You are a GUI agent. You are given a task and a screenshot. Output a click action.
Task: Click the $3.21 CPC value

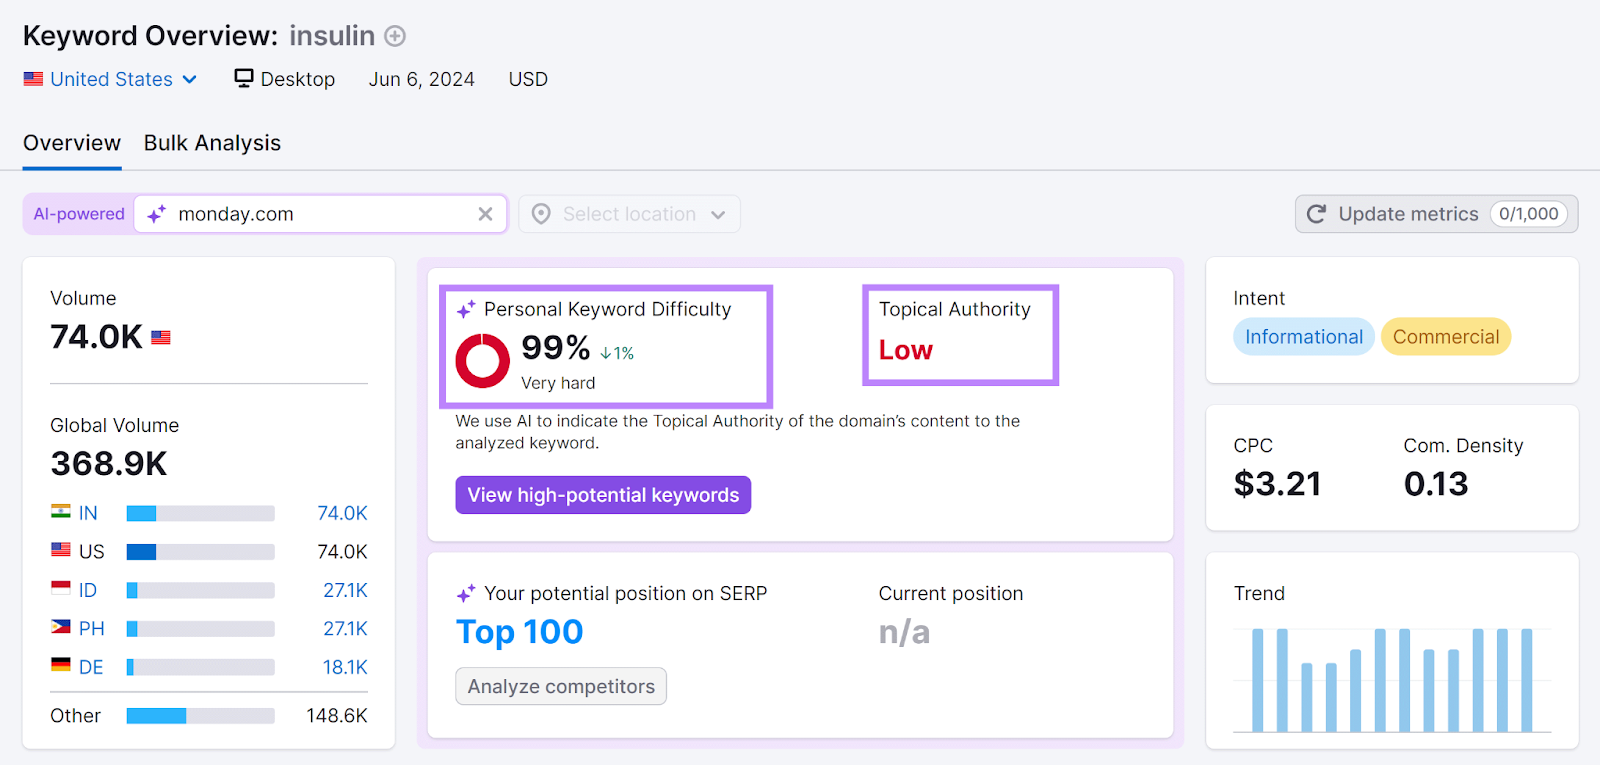tap(1278, 484)
